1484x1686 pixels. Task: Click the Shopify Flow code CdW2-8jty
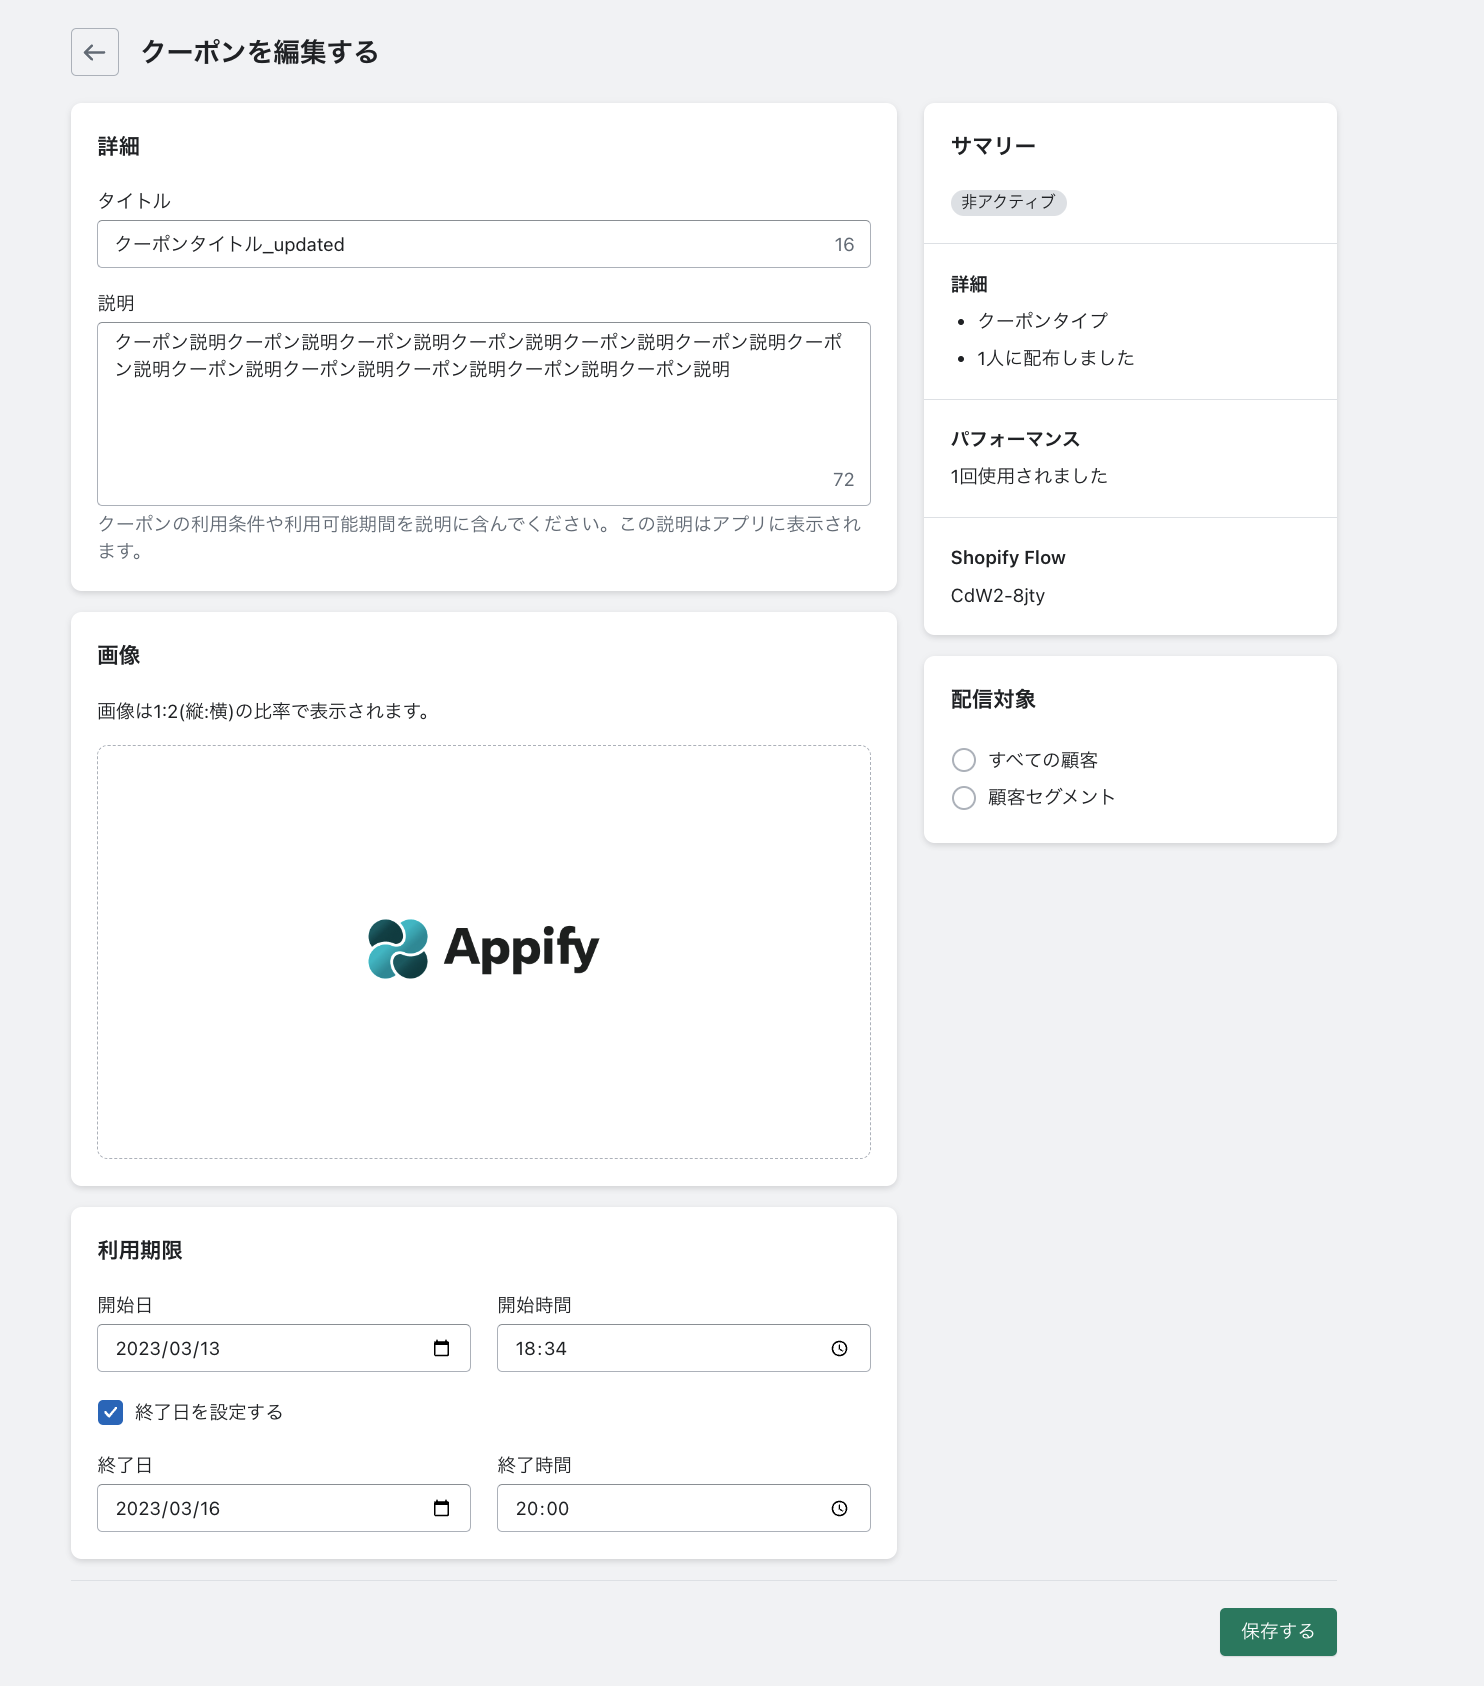point(998,596)
